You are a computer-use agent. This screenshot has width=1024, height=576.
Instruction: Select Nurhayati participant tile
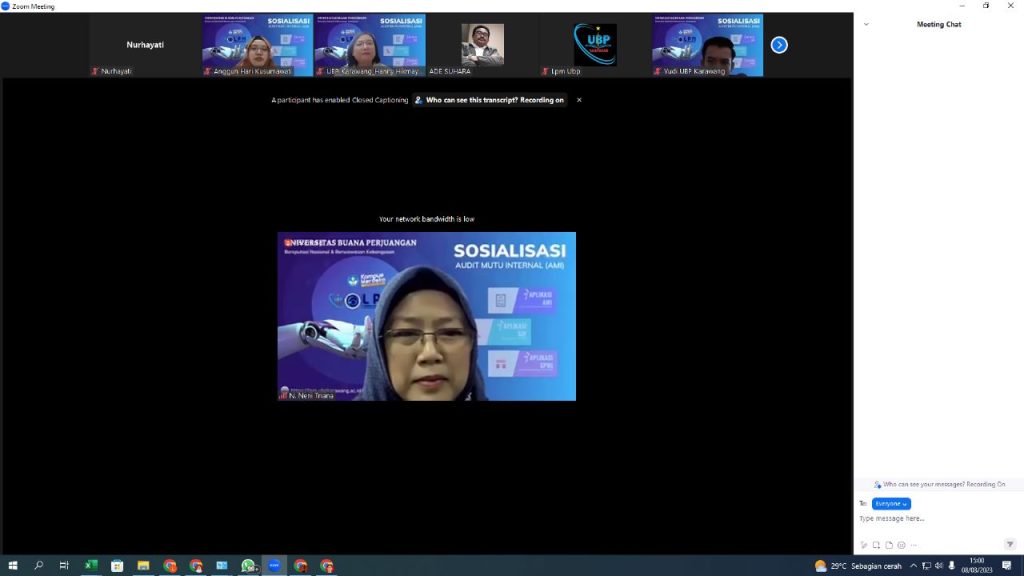tap(145, 45)
